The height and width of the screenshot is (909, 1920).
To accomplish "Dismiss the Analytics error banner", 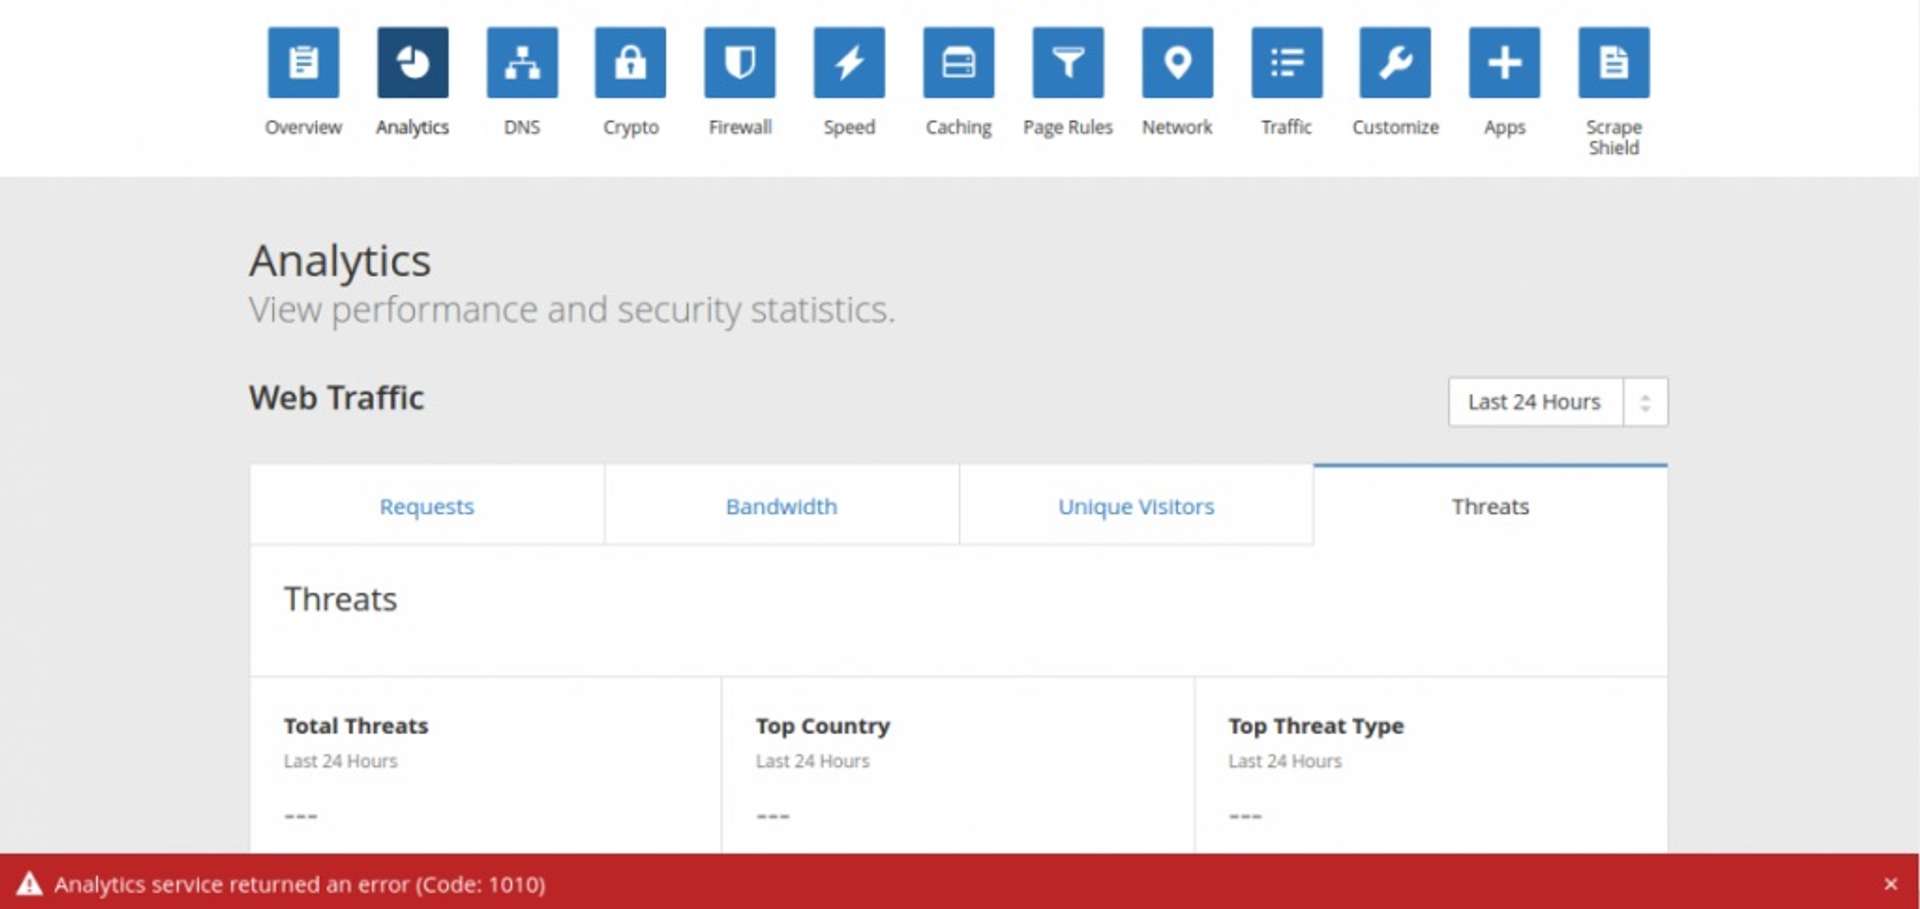I will [x=1891, y=883].
